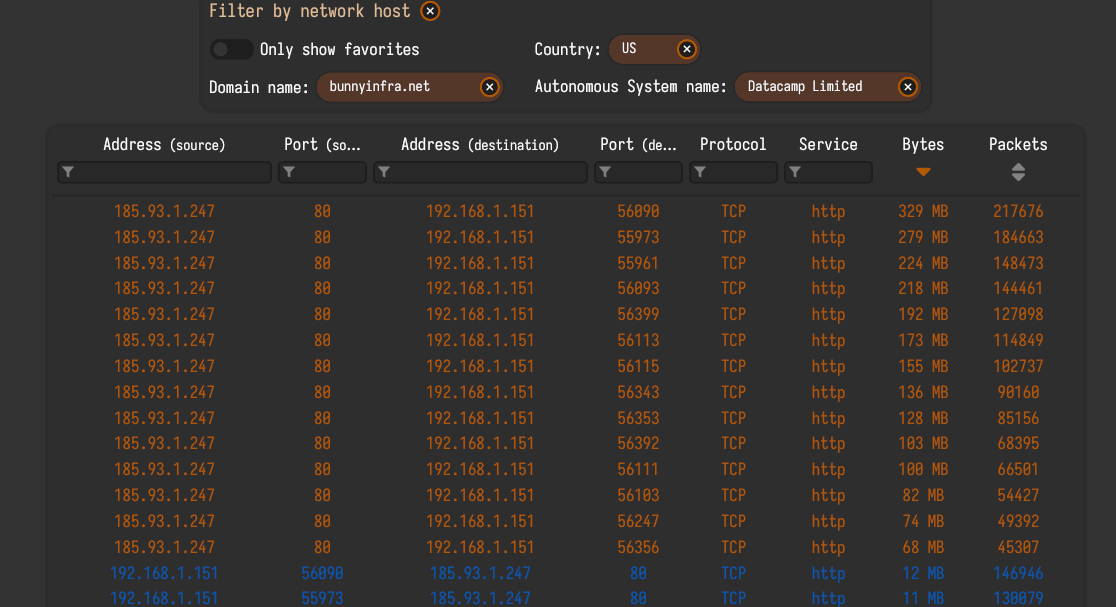The width and height of the screenshot is (1116, 607).
Task: Filter by Service input
Action: click(828, 172)
